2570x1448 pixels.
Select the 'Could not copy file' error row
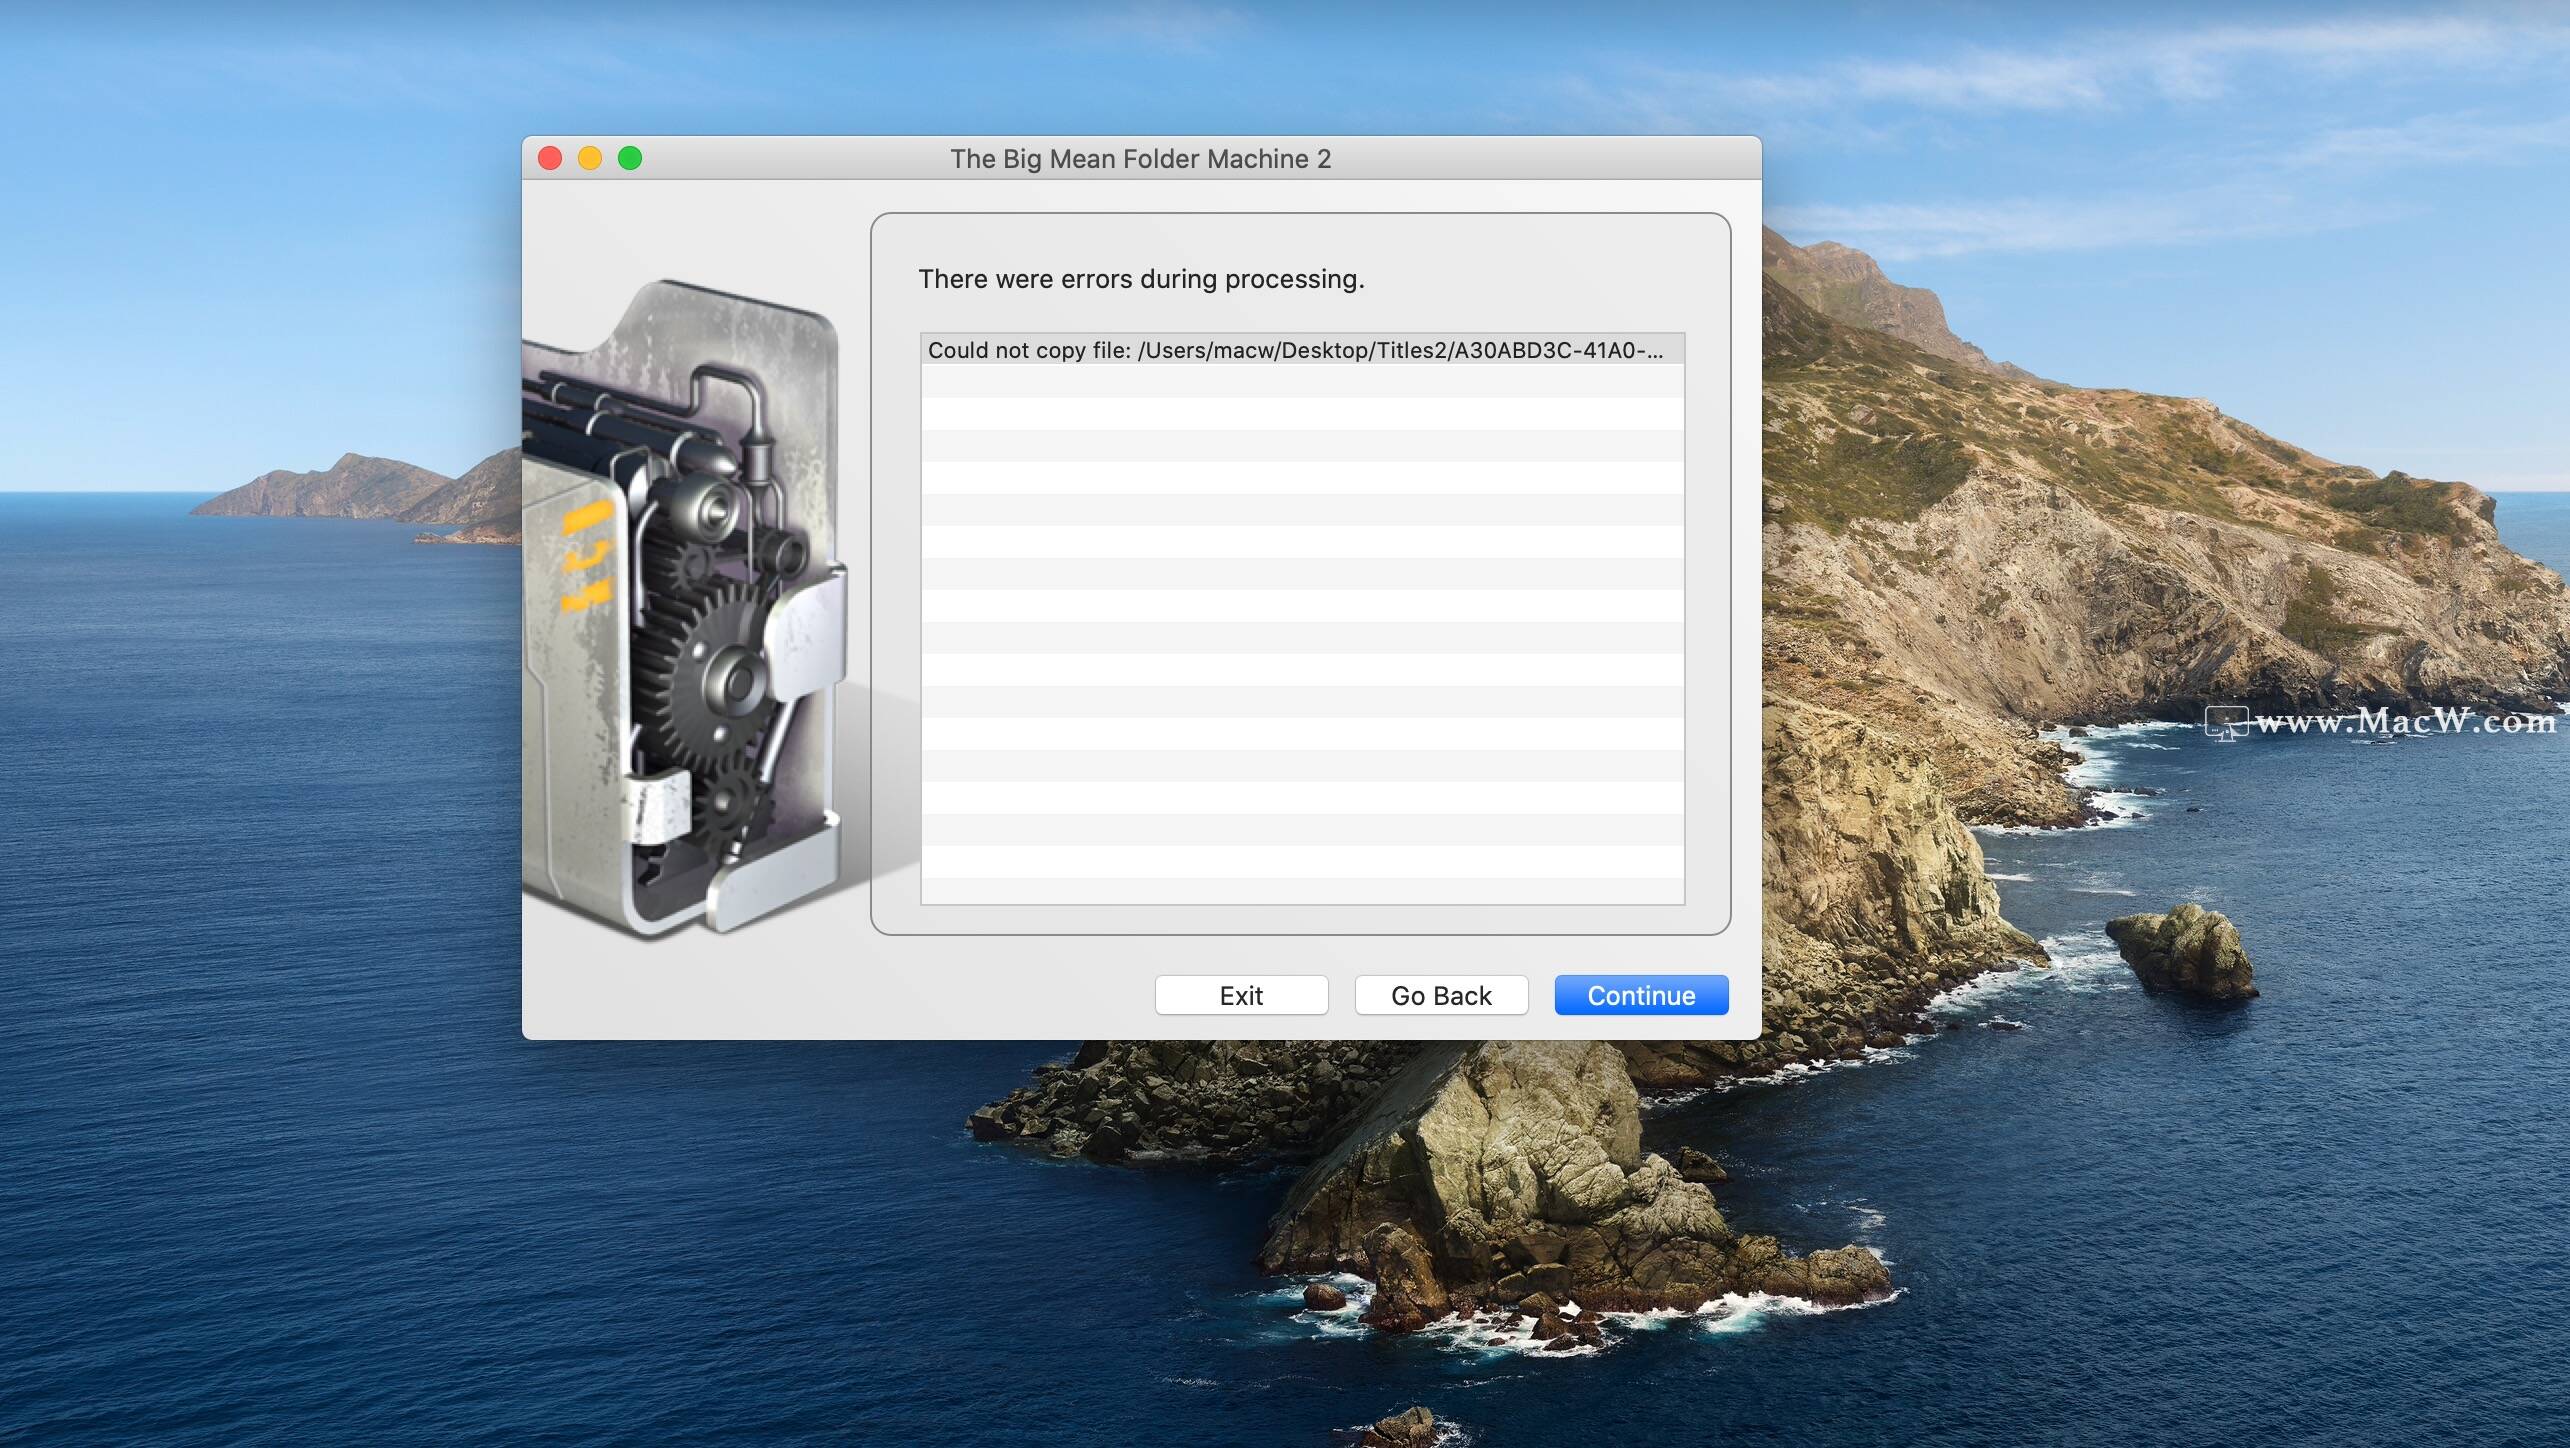point(1302,350)
